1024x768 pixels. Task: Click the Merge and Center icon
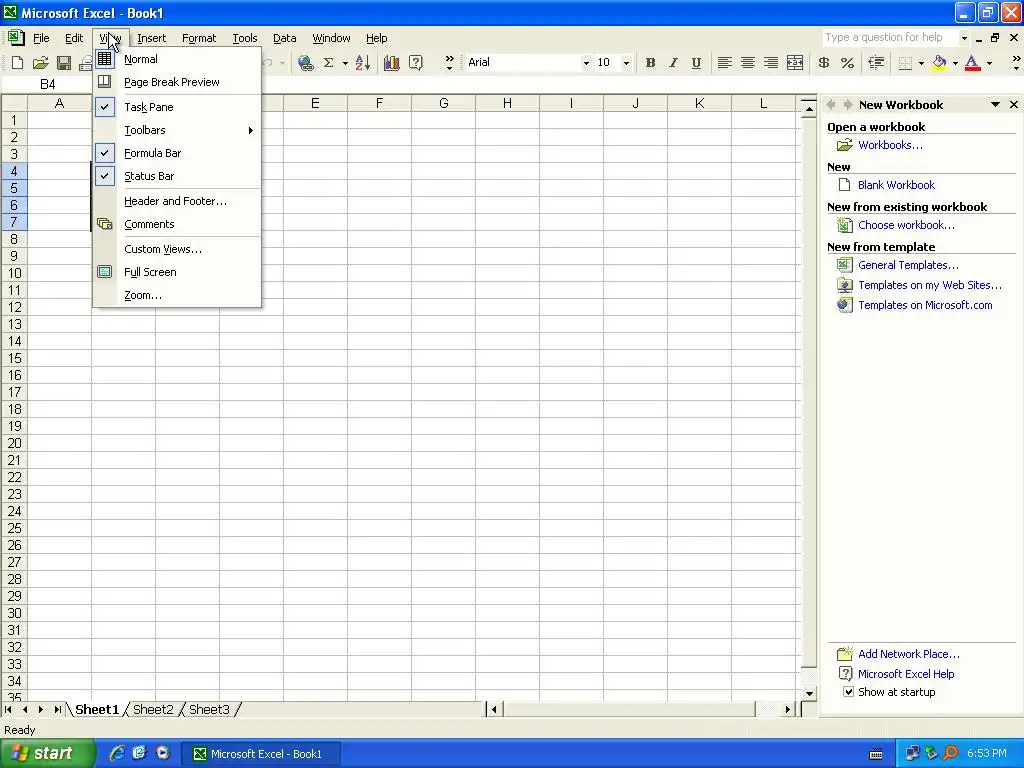pos(795,63)
